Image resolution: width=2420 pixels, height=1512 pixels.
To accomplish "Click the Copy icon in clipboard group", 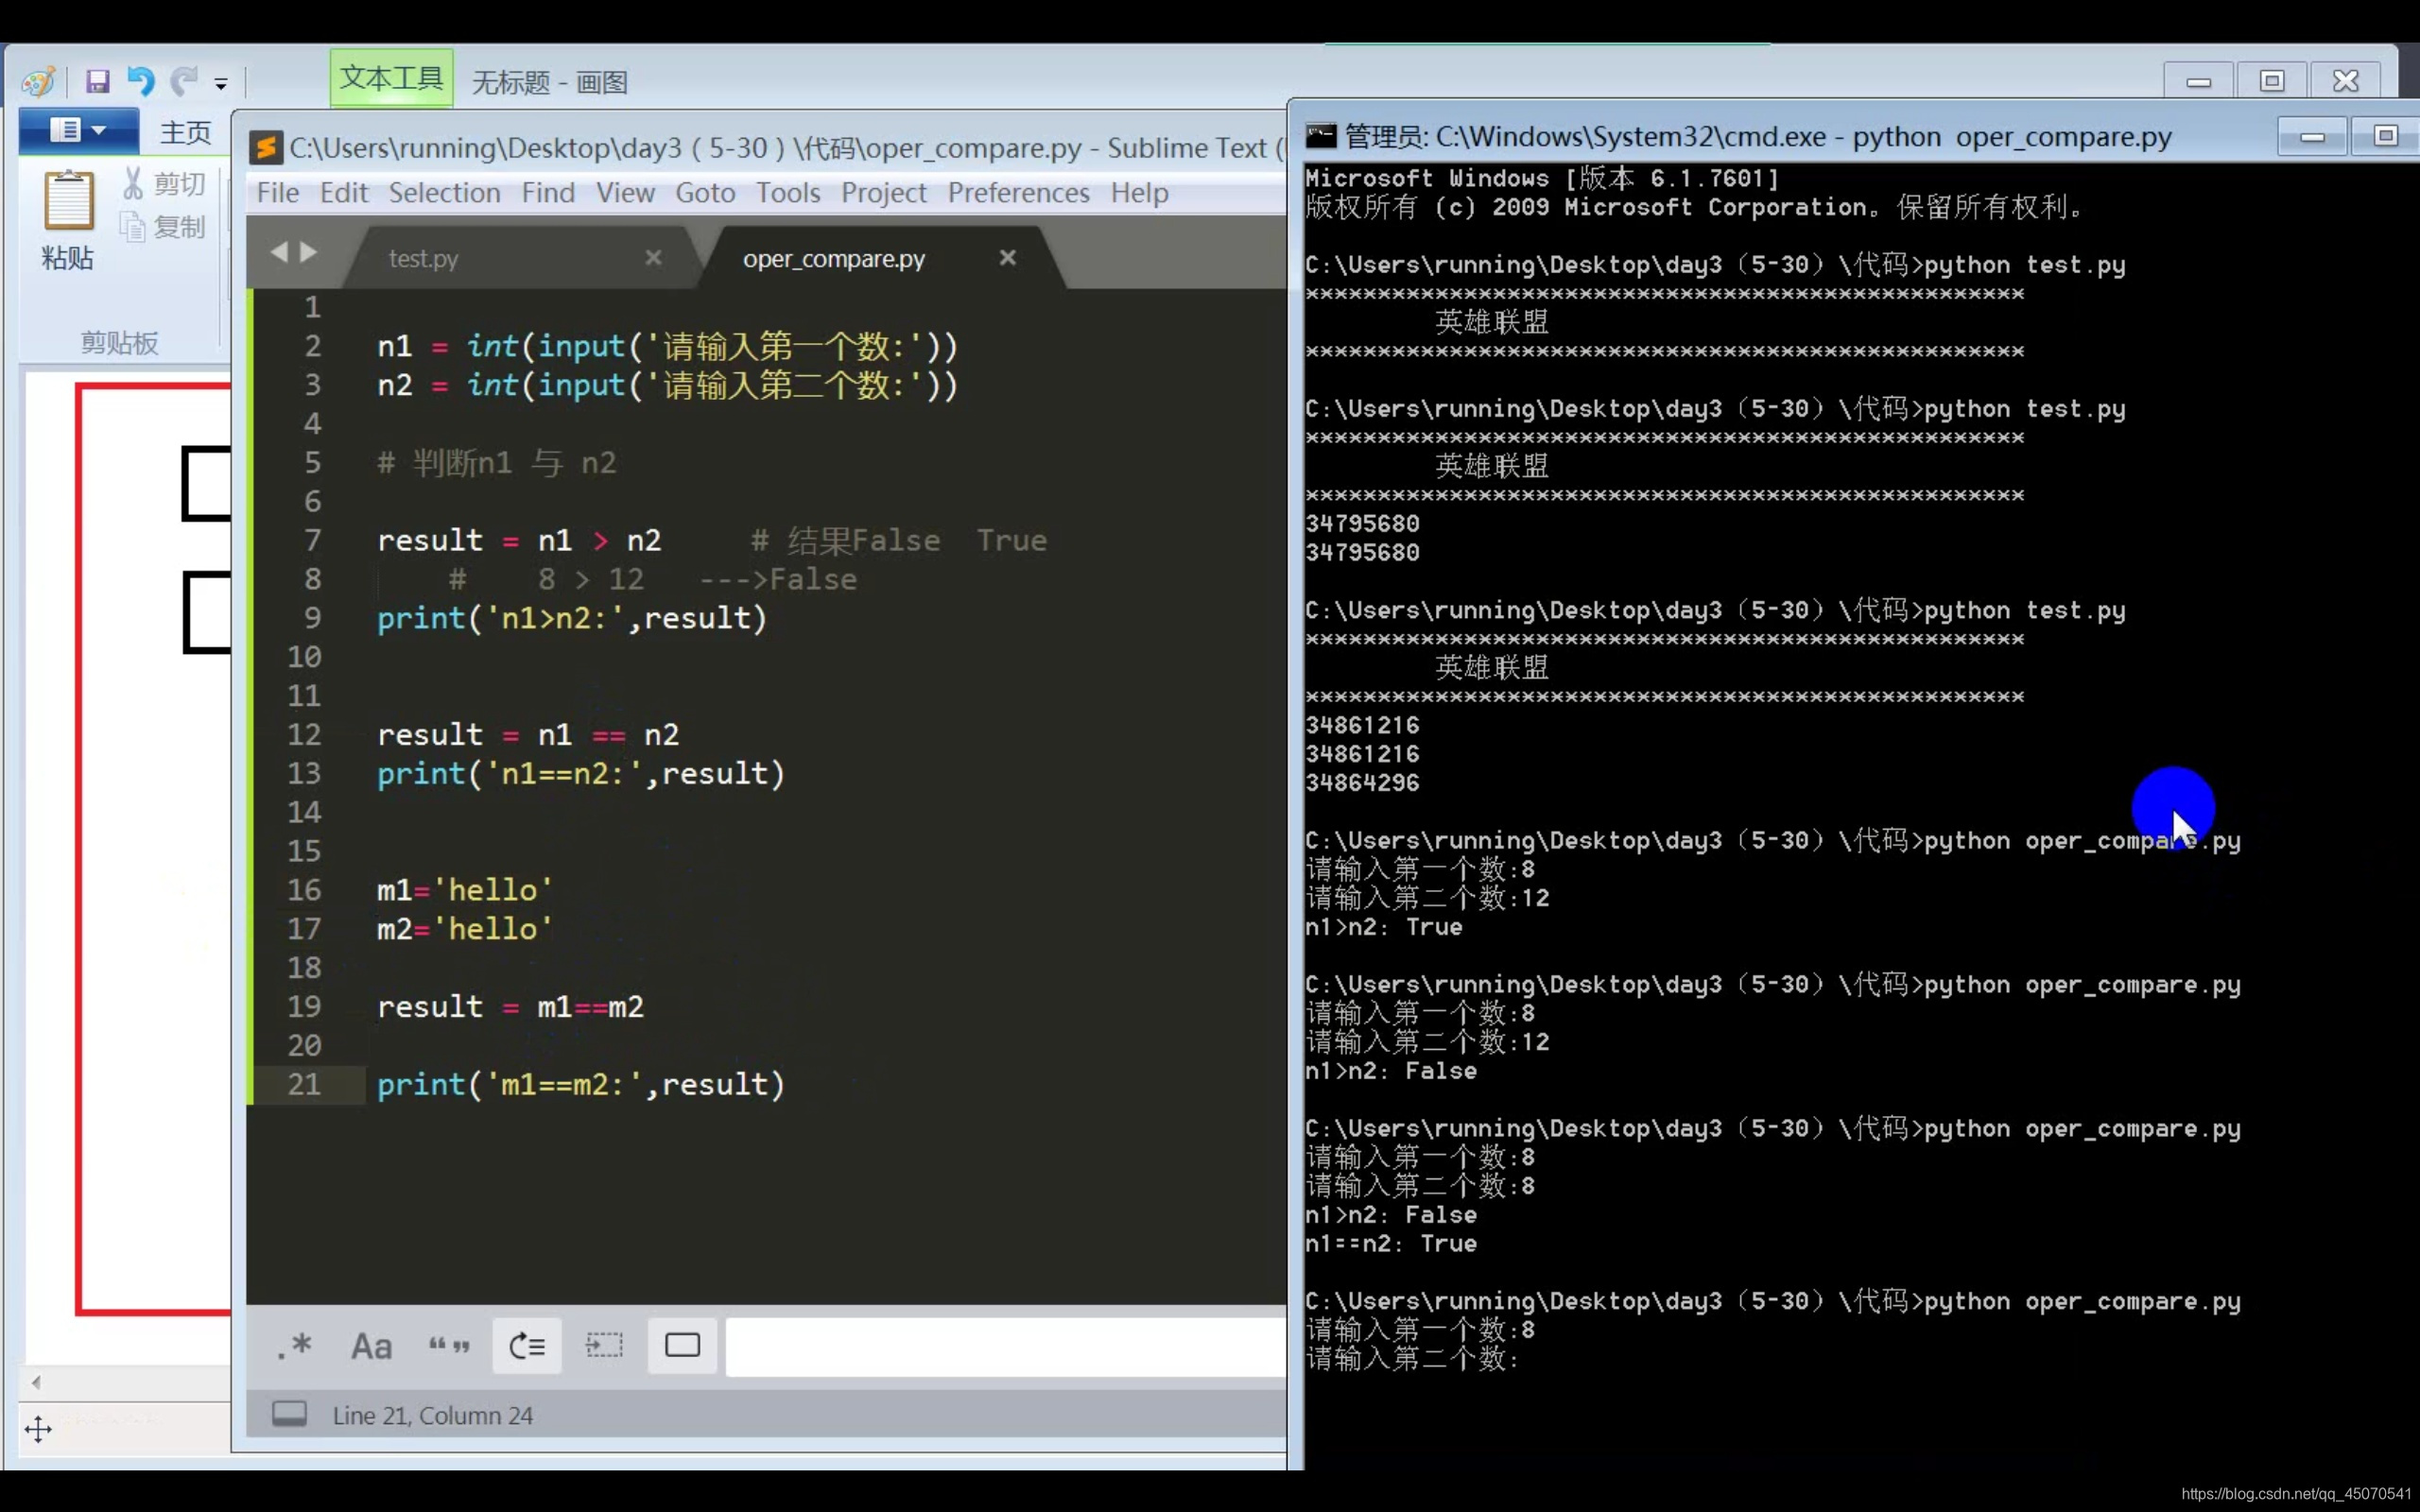I will 133,227.
